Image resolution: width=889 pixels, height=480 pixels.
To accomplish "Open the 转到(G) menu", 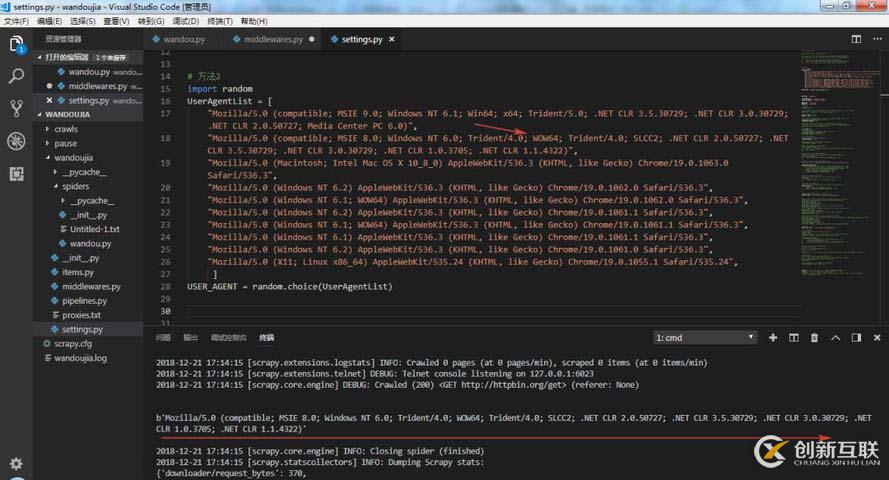I will [x=151, y=21].
